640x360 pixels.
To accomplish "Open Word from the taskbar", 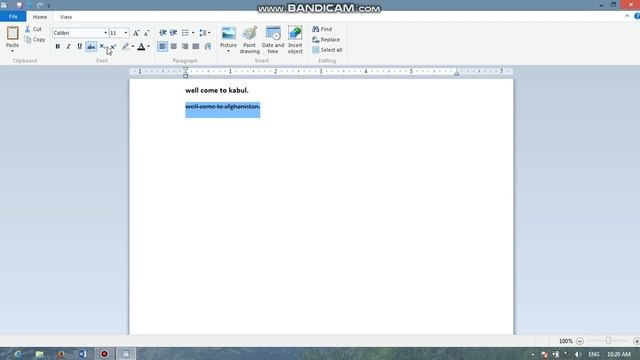I will (x=83, y=354).
